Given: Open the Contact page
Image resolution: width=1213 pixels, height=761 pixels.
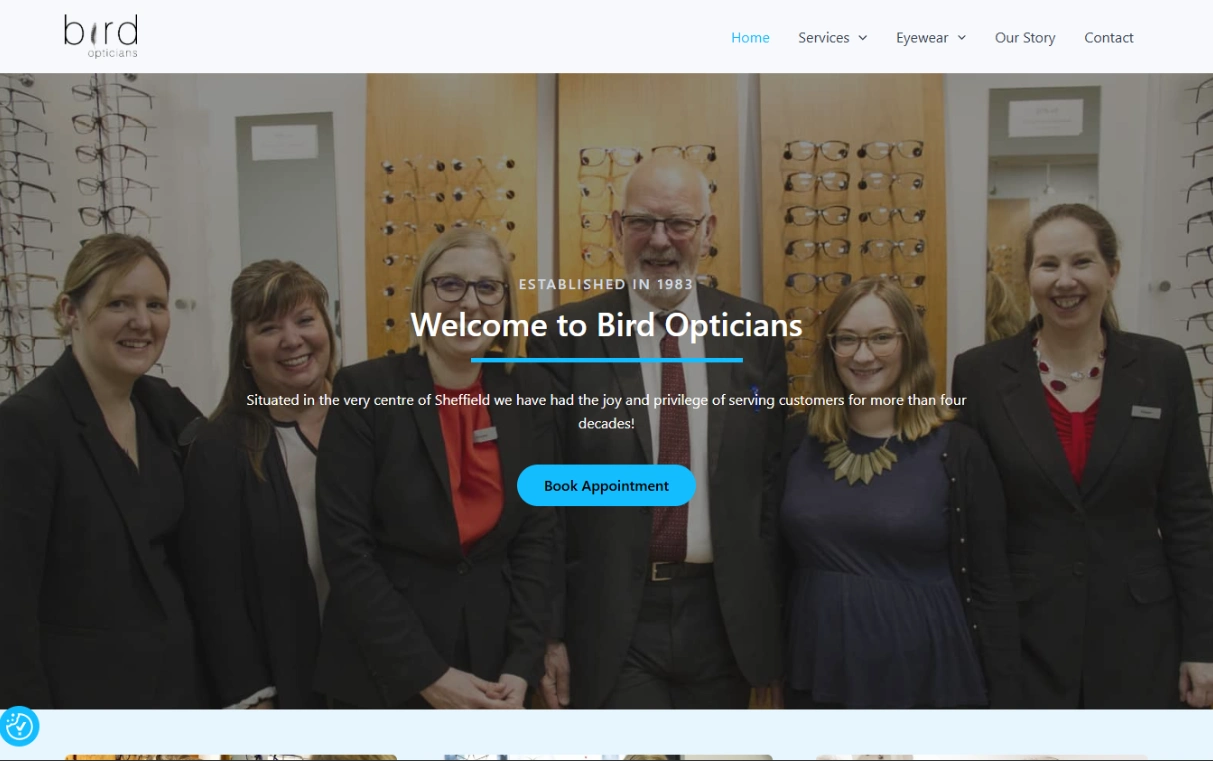Looking at the screenshot, I should point(1109,38).
